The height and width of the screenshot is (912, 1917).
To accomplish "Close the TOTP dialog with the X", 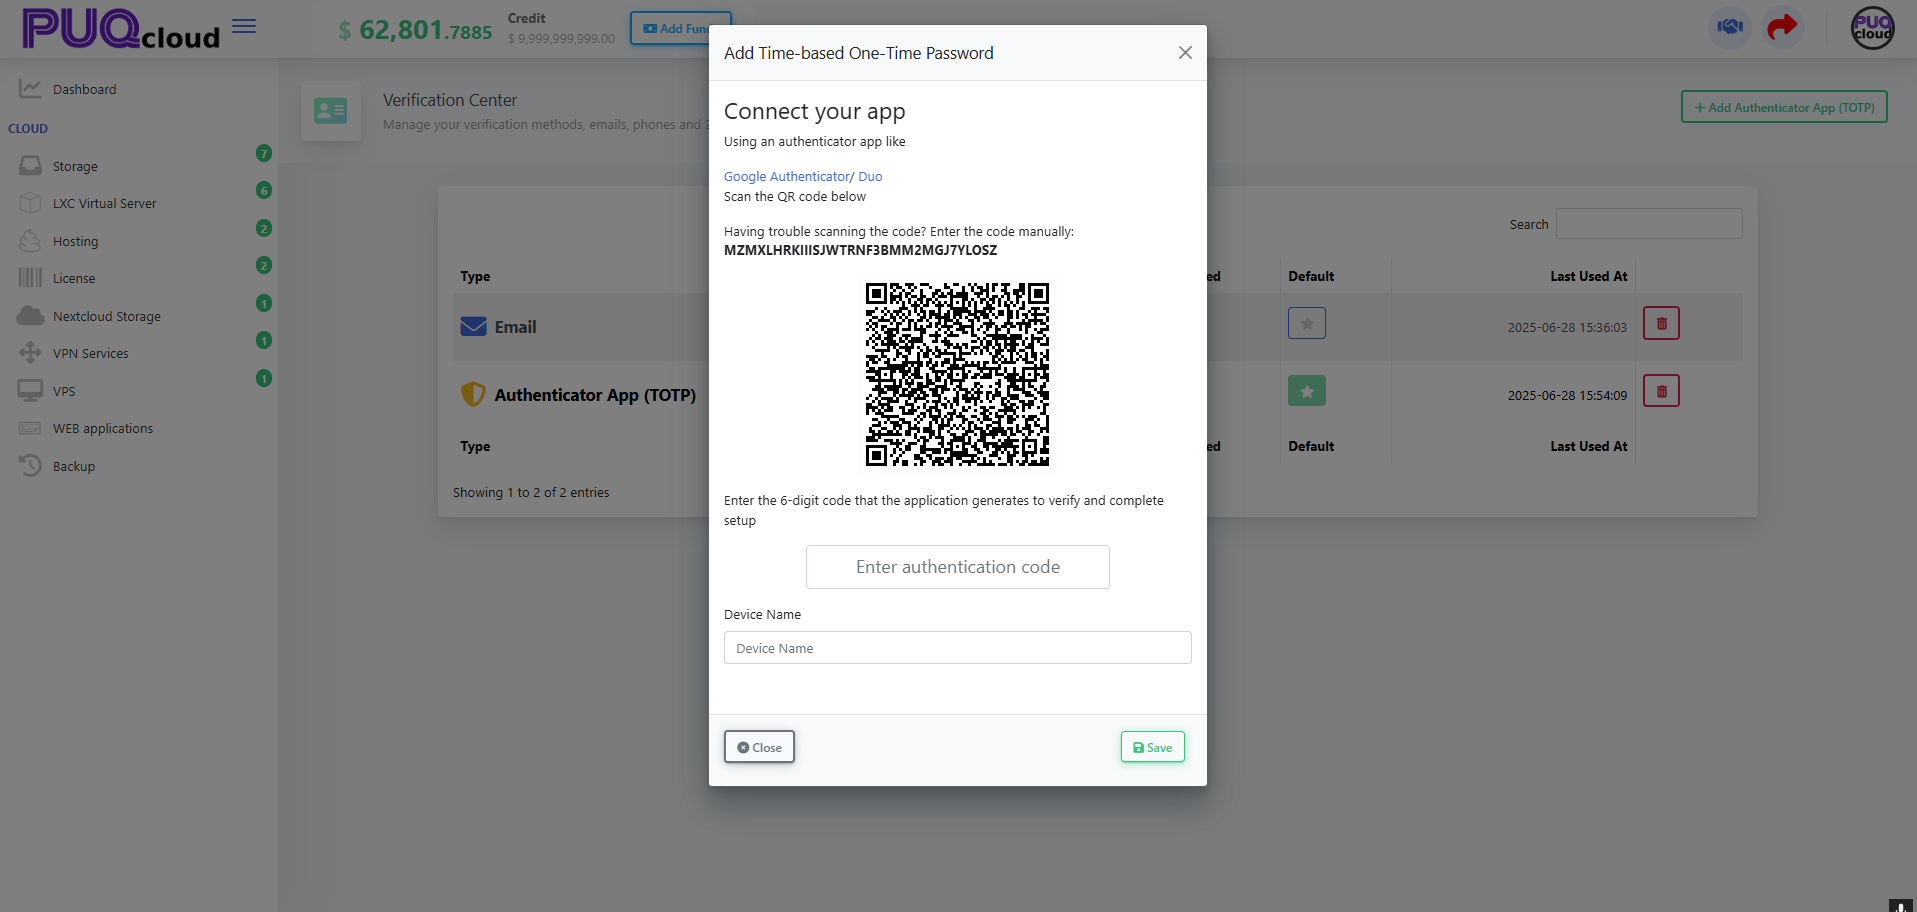I will point(1185,53).
